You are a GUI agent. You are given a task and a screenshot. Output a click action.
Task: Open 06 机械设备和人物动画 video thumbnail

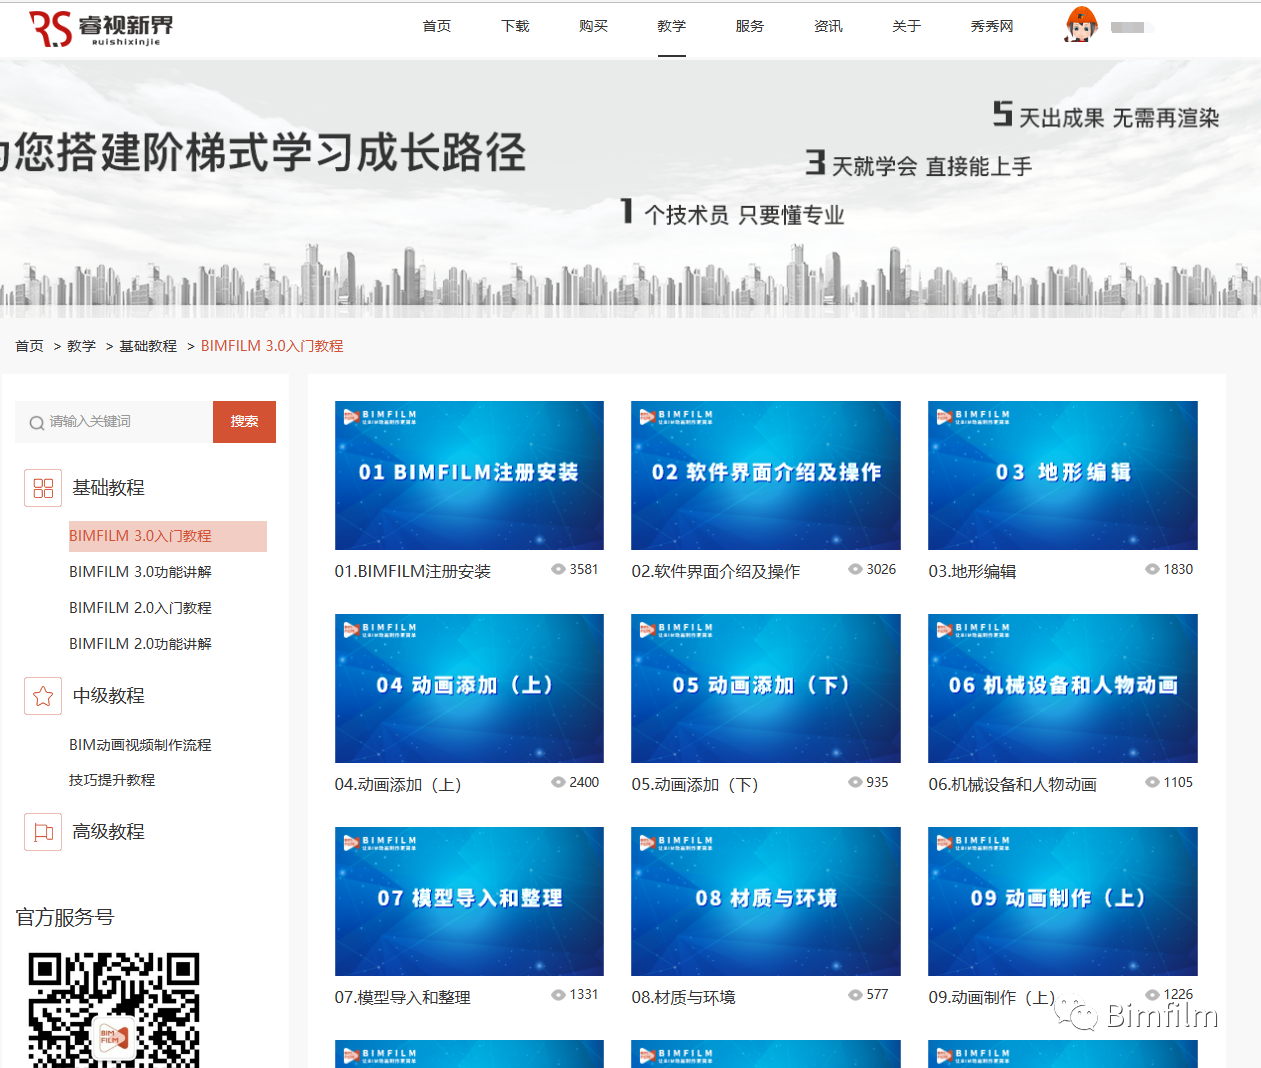coord(1063,688)
